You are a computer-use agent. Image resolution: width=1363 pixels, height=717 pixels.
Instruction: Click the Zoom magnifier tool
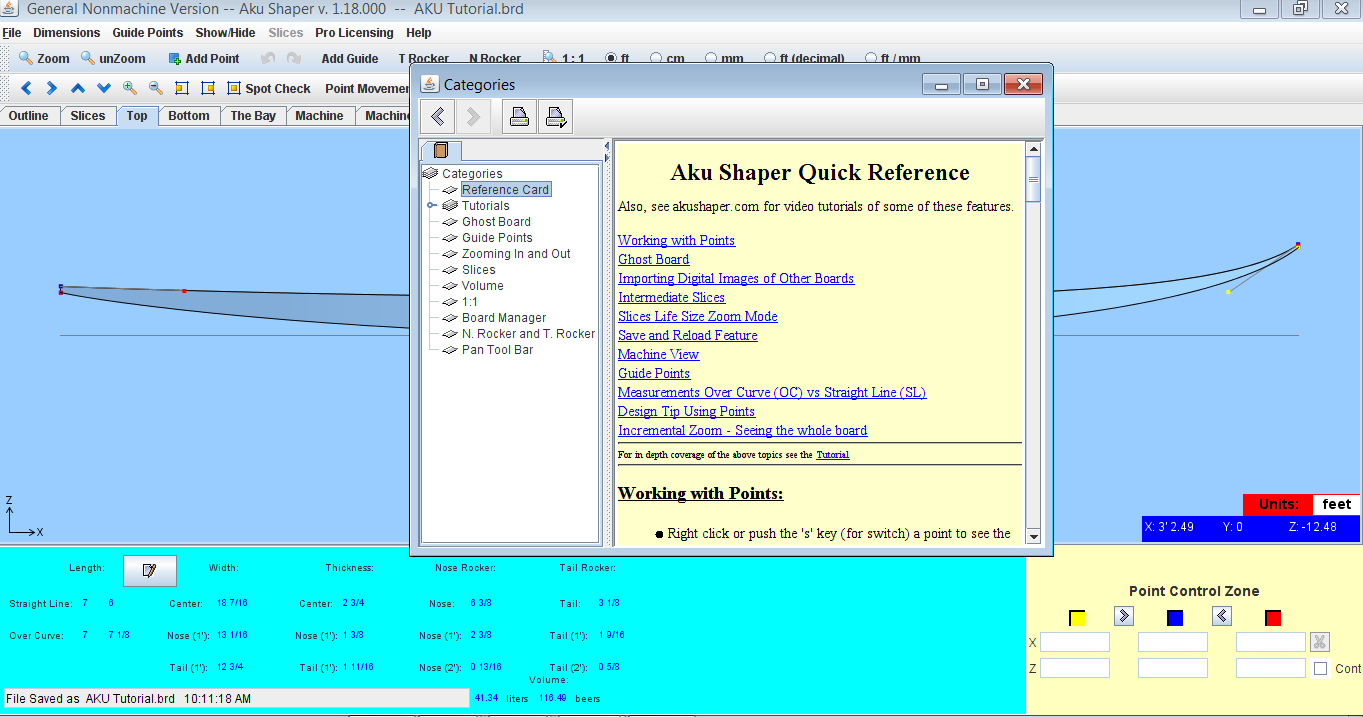tap(44, 59)
